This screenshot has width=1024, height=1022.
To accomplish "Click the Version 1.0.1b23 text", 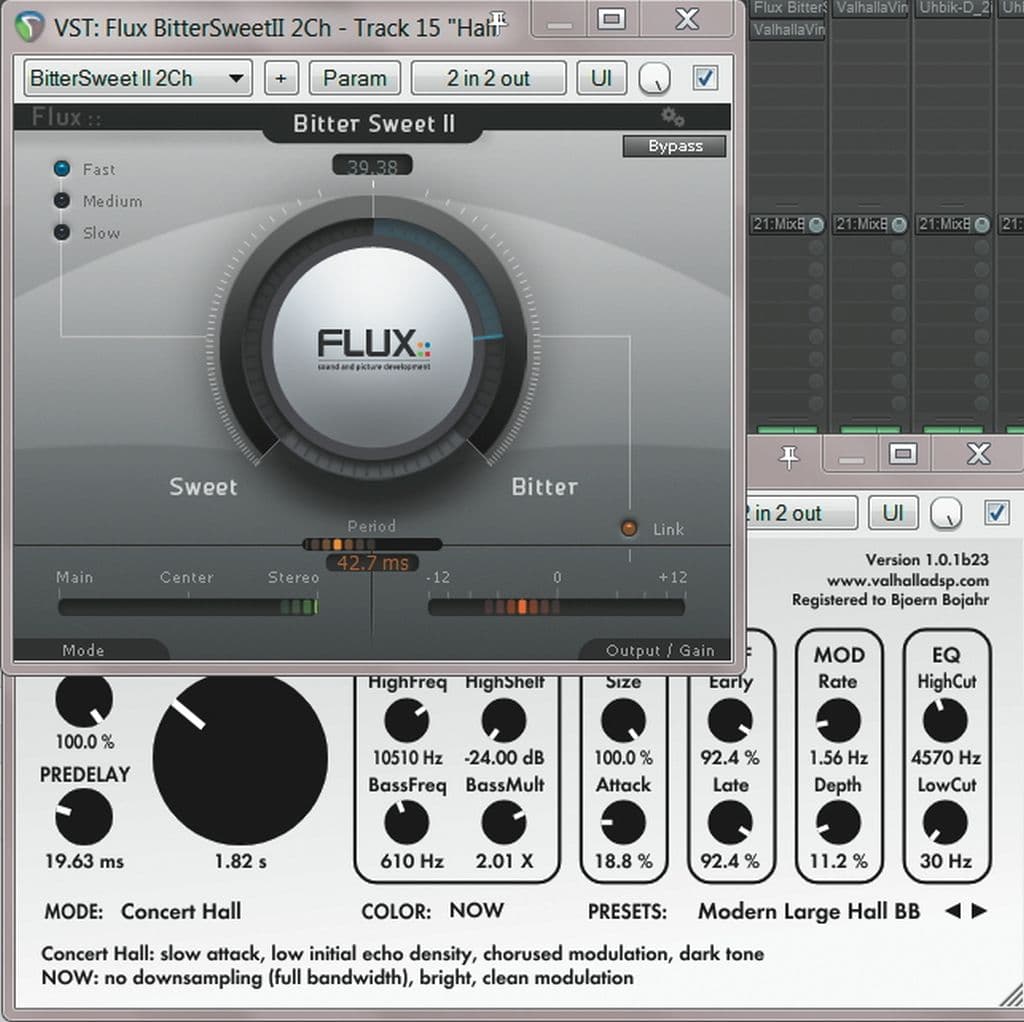I will tap(927, 560).
